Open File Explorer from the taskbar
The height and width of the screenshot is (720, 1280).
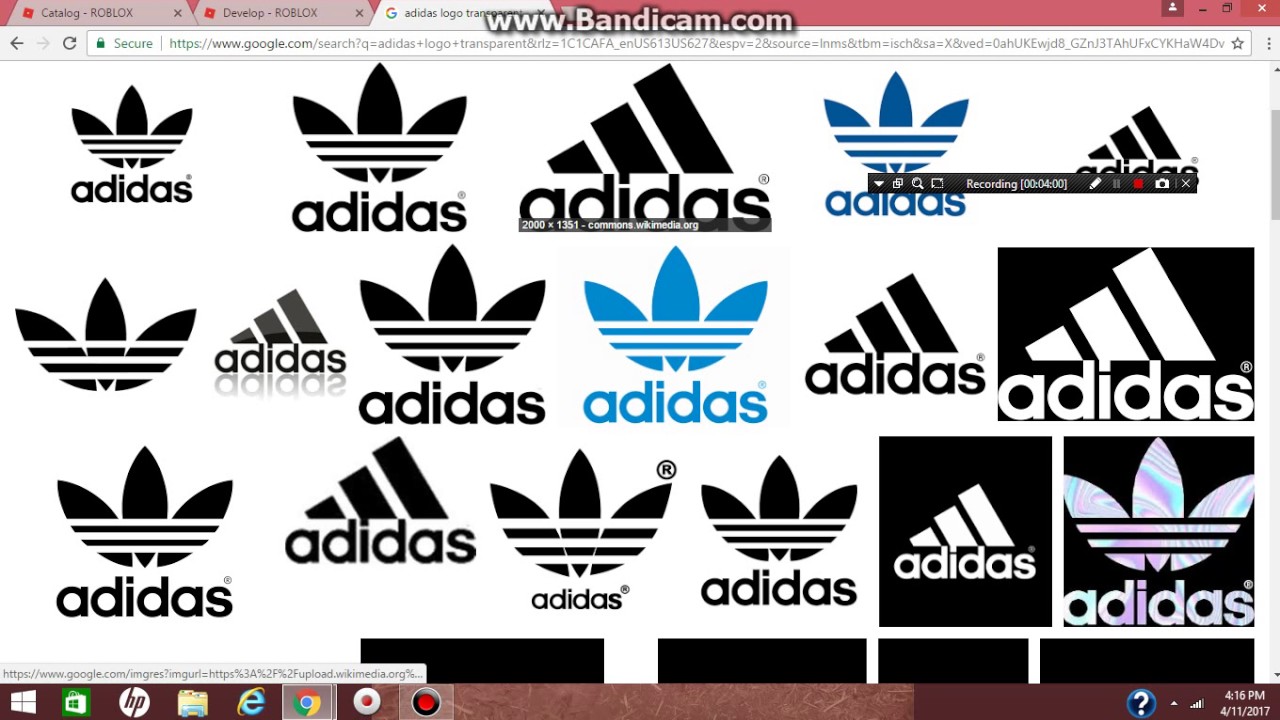[x=192, y=702]
